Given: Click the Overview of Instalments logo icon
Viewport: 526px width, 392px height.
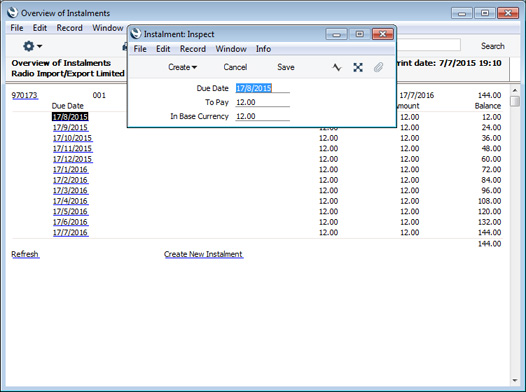Looking at the screenshot, I should 12,13.
